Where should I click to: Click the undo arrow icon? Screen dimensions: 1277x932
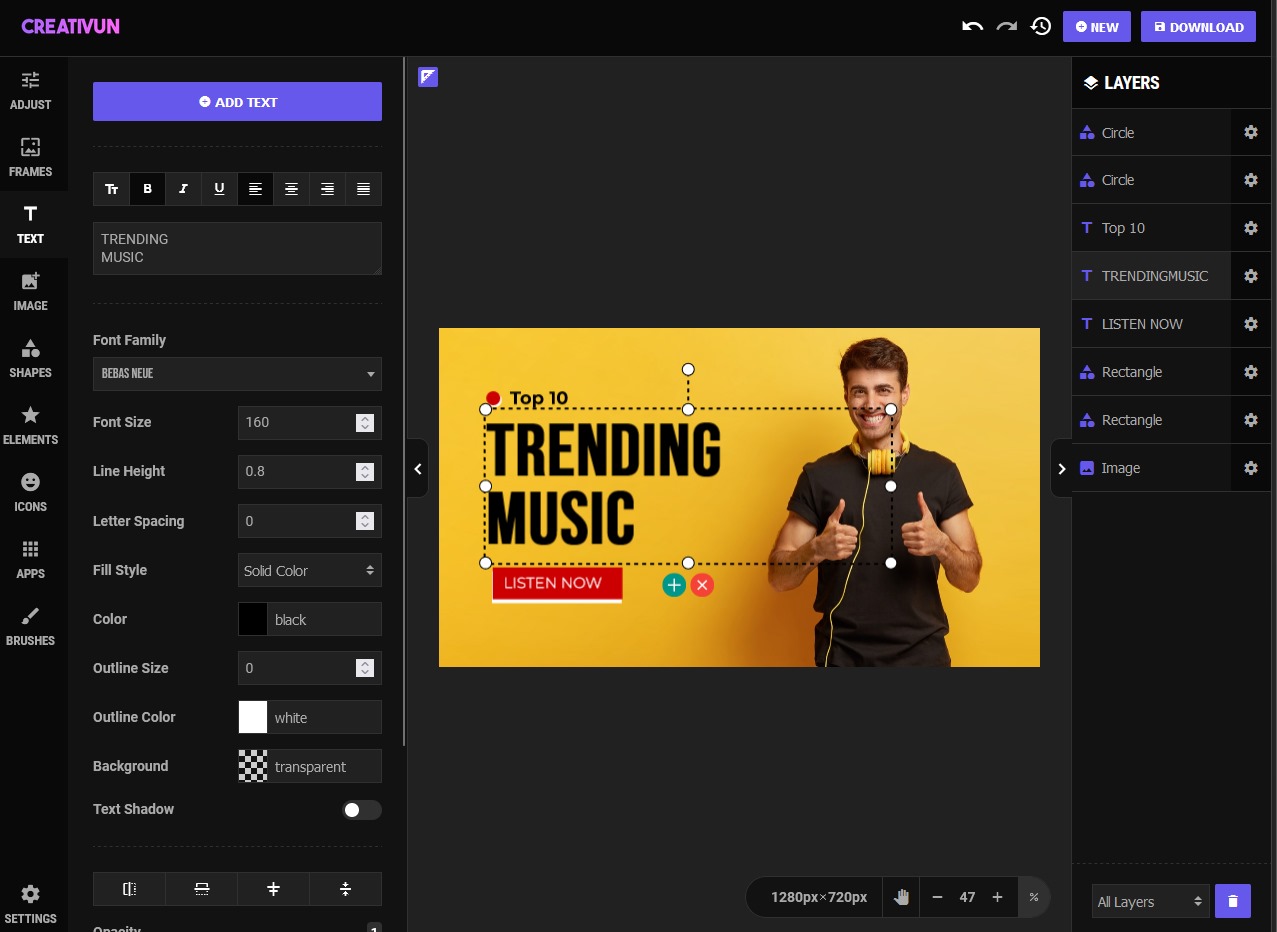point(972,27)
